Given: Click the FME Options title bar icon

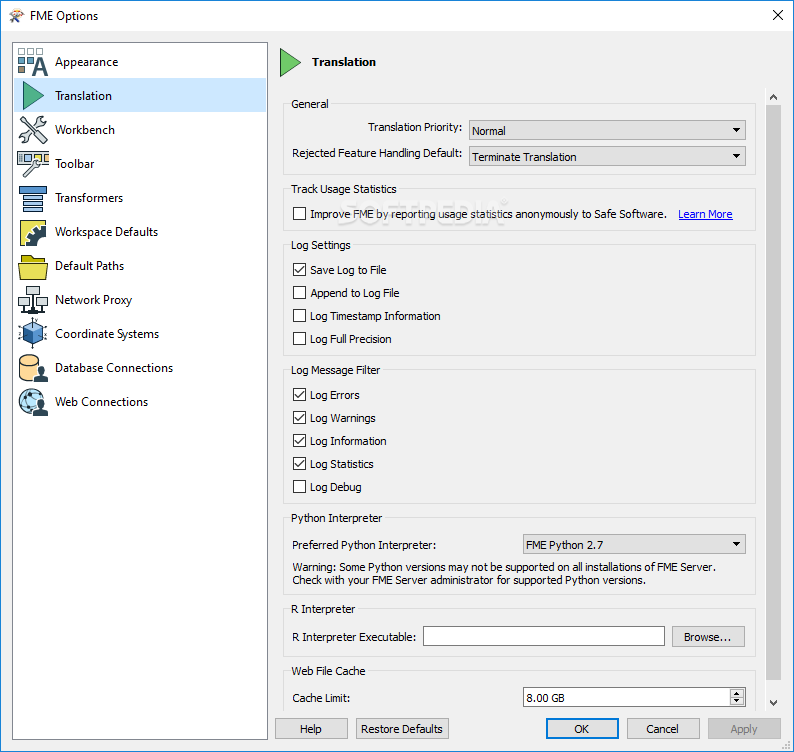Looking at the screenshot, I should tap(16, 16).
